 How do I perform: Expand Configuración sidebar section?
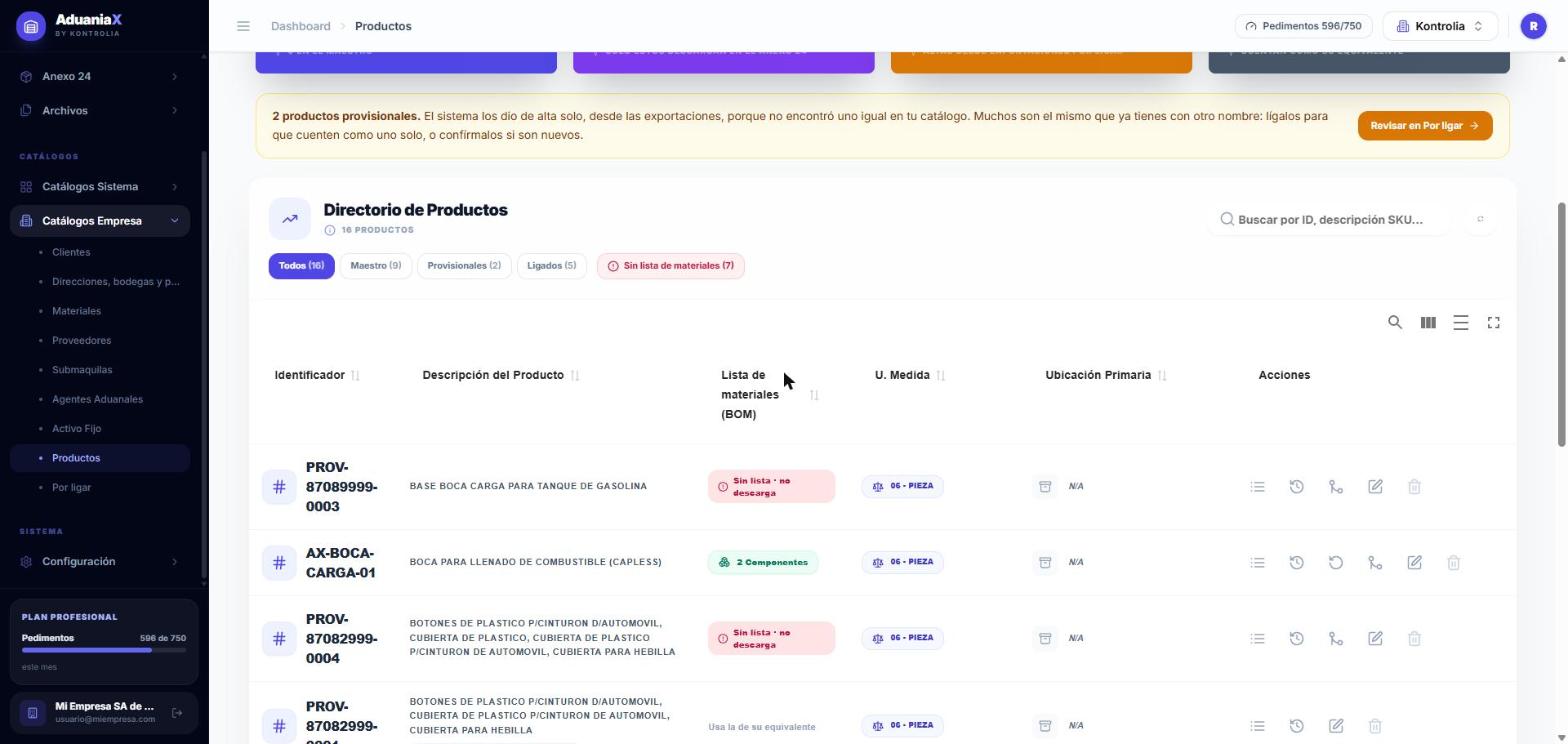(100, 561)
